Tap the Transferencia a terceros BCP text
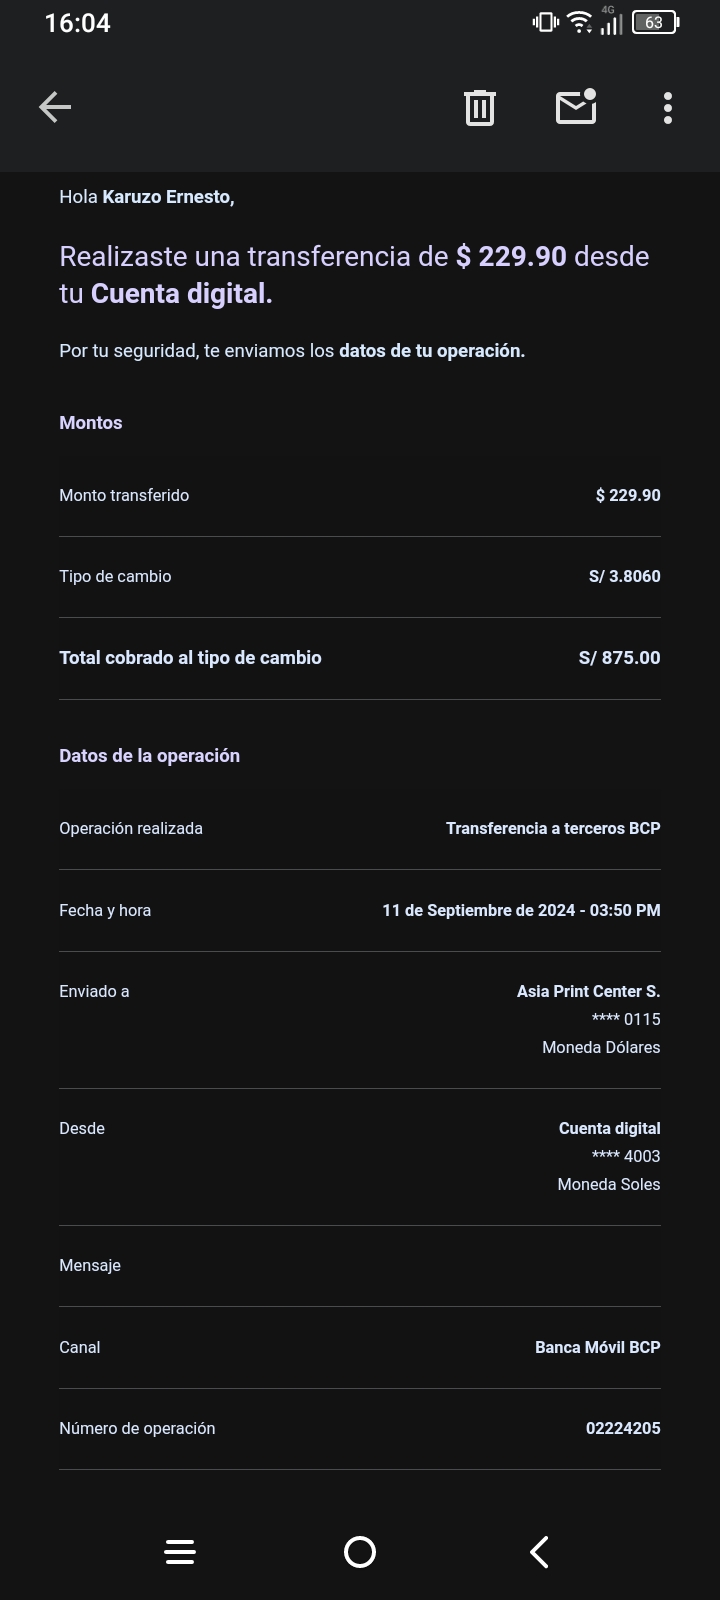The image size is (720, 1600). (553, 828)
